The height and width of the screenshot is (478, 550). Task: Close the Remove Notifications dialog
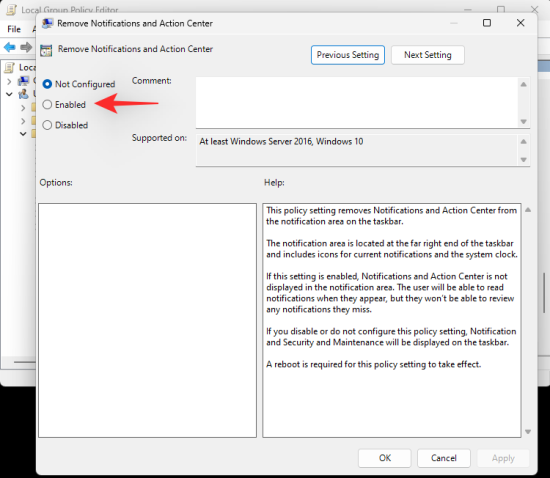521,23
